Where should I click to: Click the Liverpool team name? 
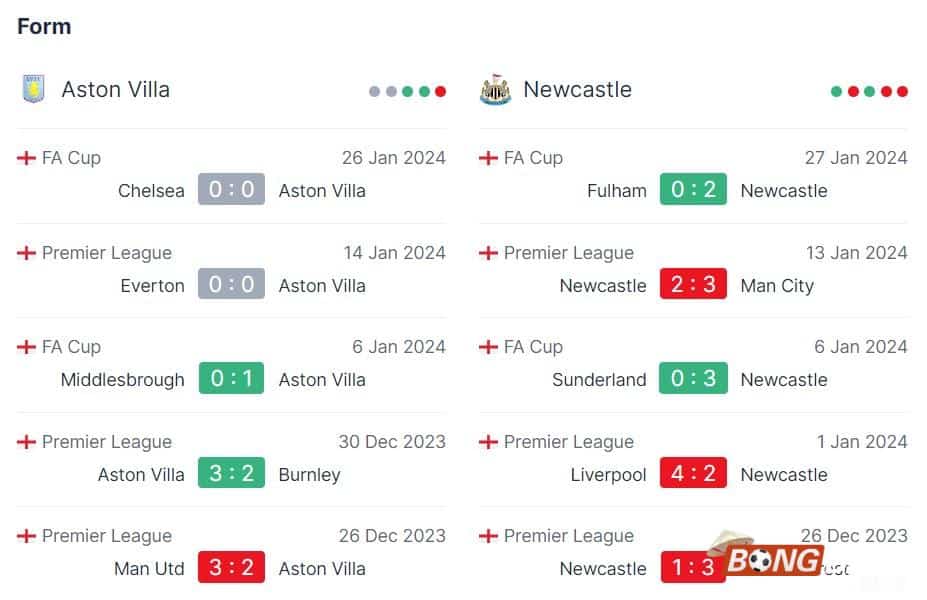point(608,473)
